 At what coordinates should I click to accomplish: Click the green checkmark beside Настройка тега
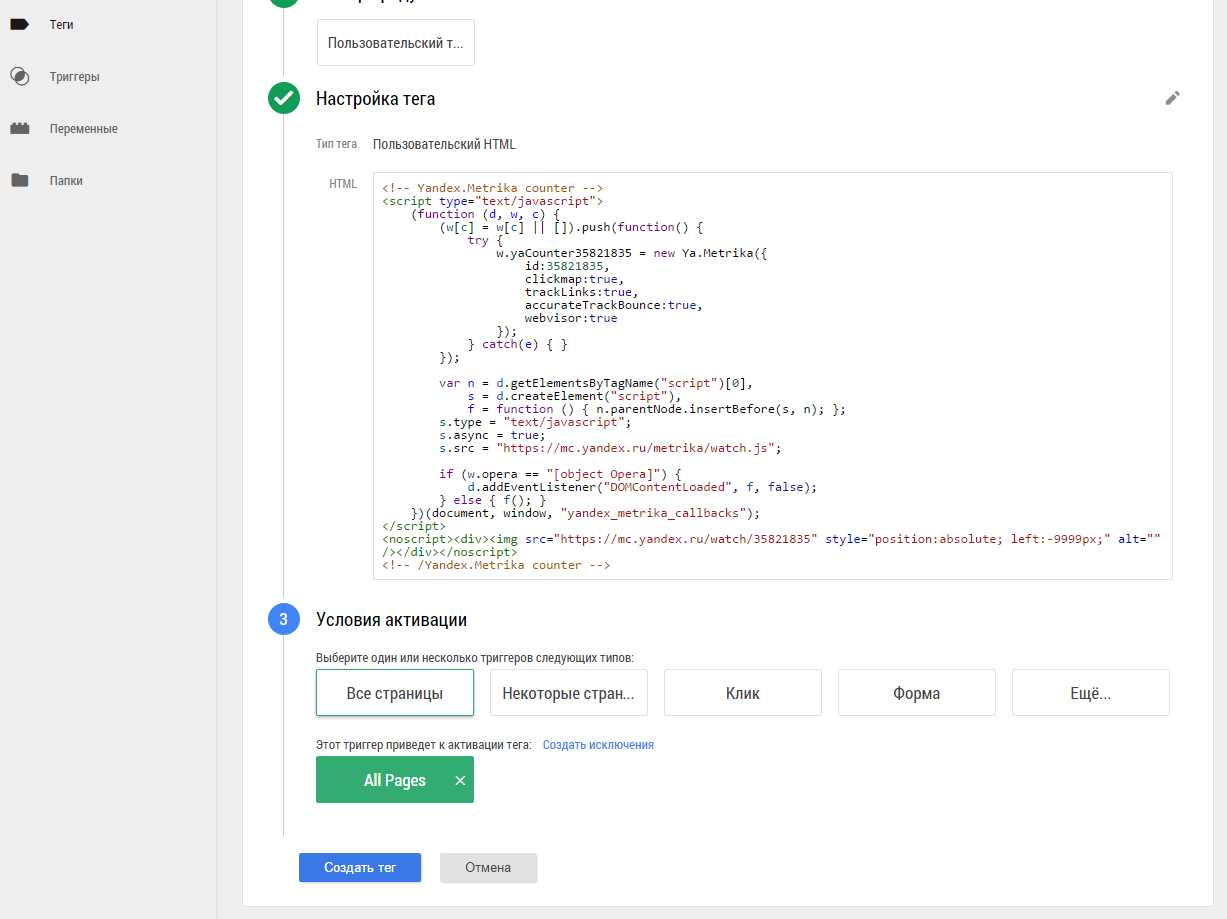(284, 98)
